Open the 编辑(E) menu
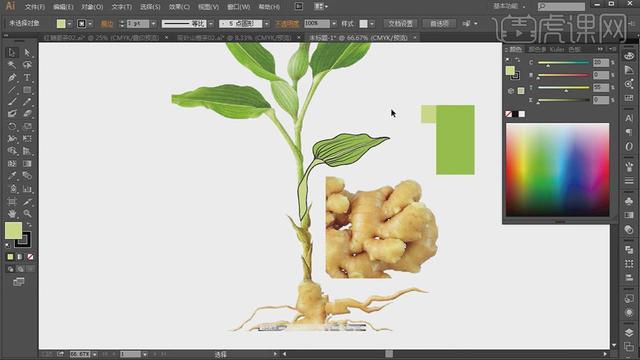 (63, 7)
